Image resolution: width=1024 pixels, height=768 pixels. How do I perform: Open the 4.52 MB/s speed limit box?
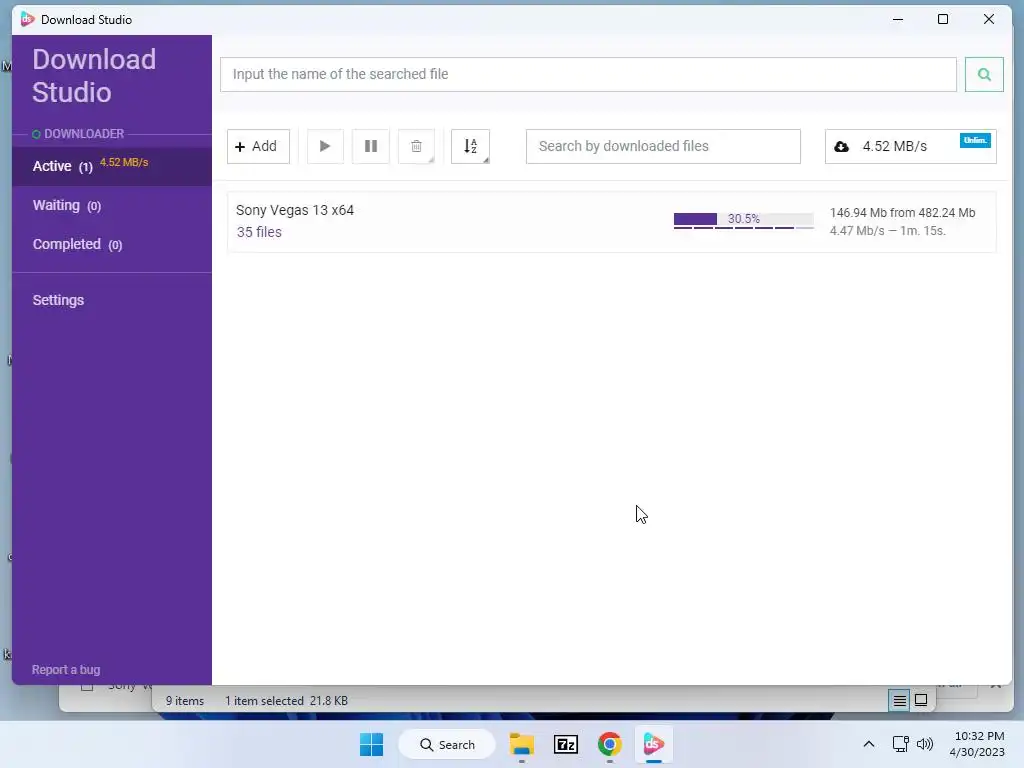coord(910,146)
